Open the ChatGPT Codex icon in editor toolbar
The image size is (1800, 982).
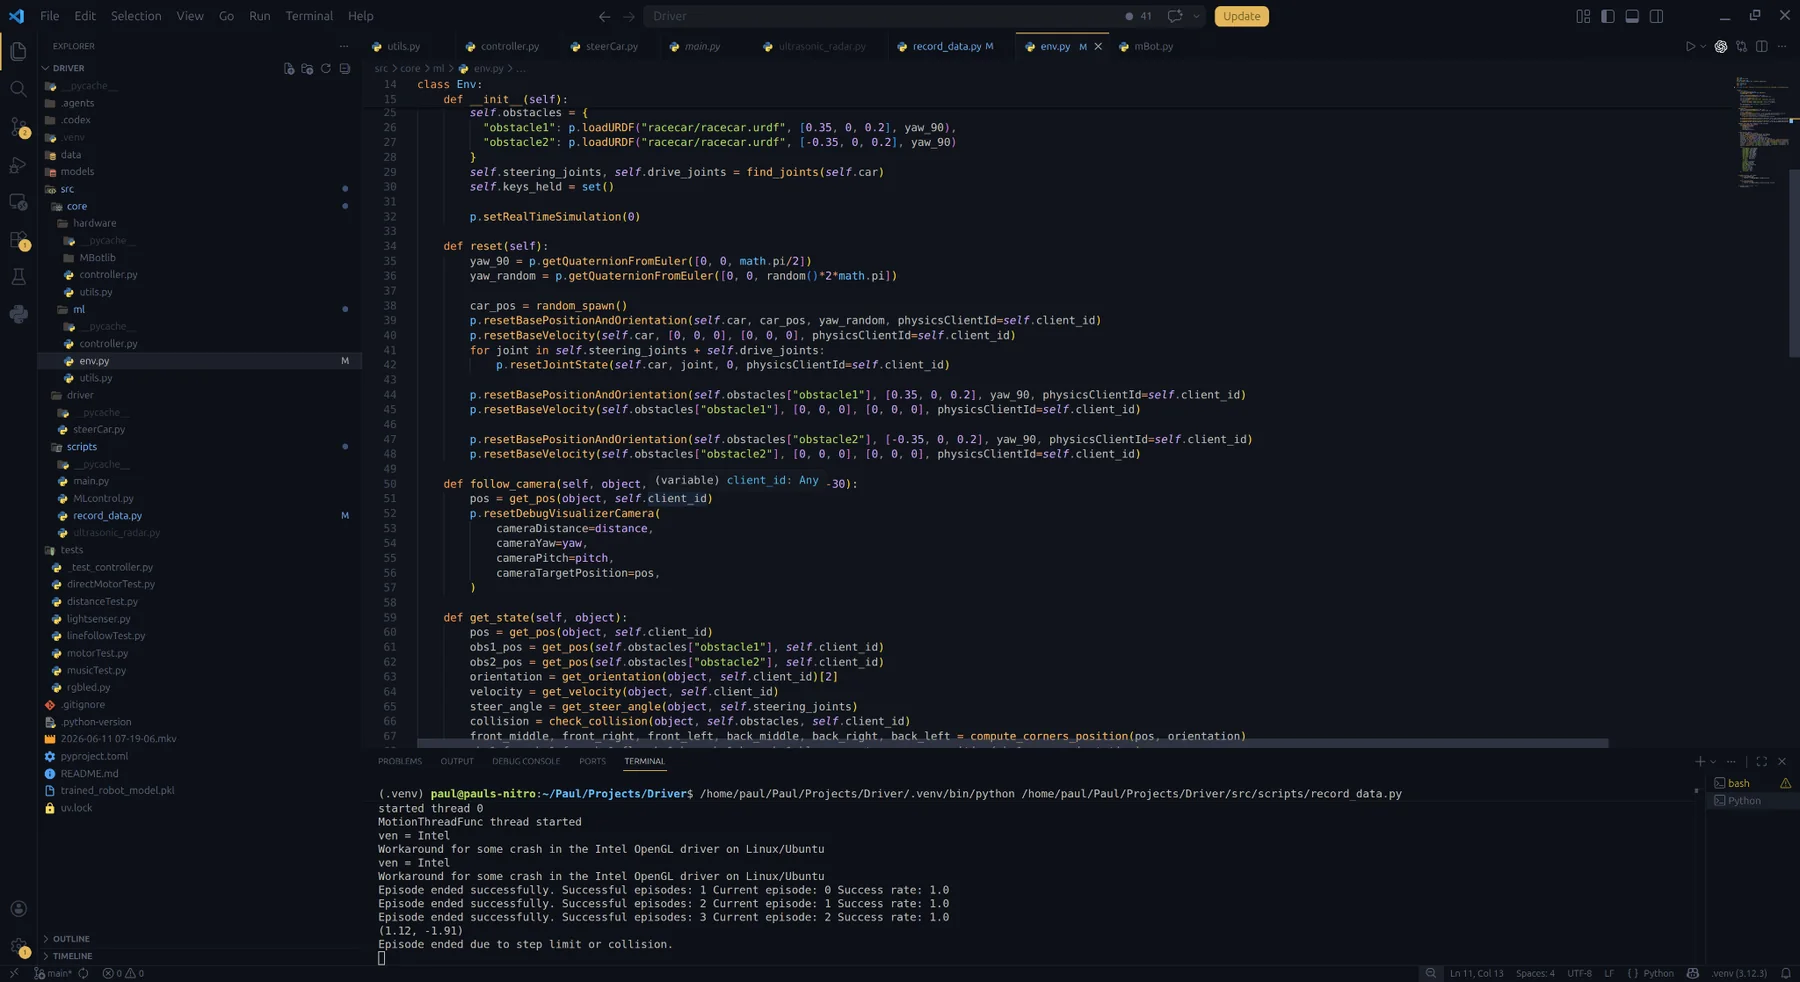click(x=1721, y=46)
